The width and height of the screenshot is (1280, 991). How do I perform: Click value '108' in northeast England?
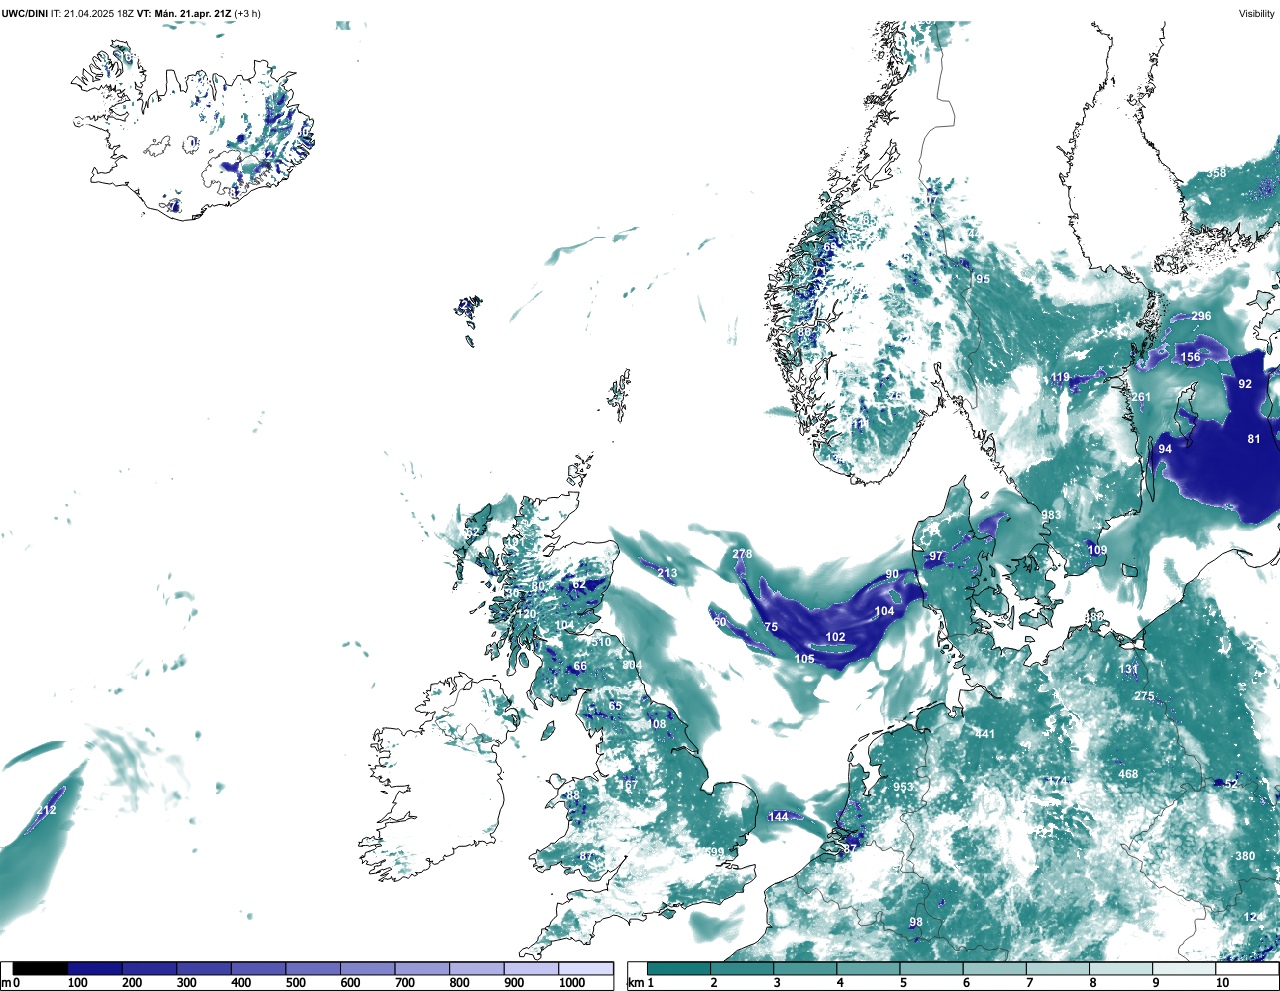pyautogui.click(x=656, y=724)
